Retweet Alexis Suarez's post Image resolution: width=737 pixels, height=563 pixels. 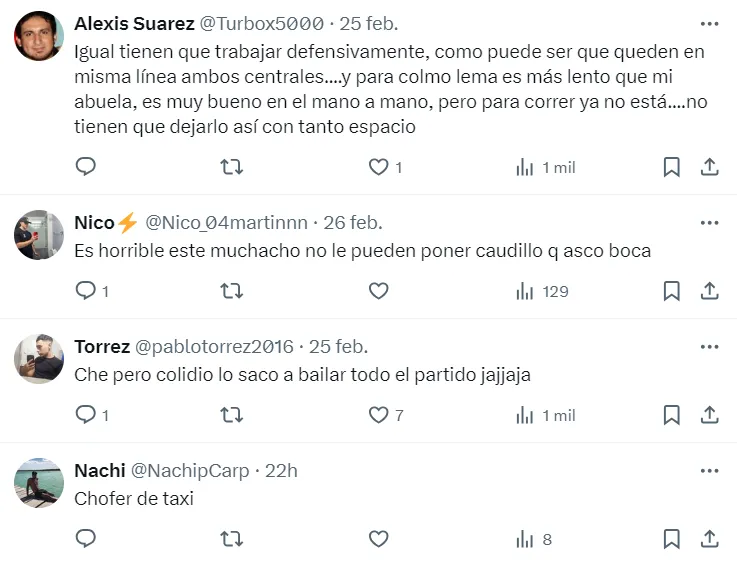[231, 167]
